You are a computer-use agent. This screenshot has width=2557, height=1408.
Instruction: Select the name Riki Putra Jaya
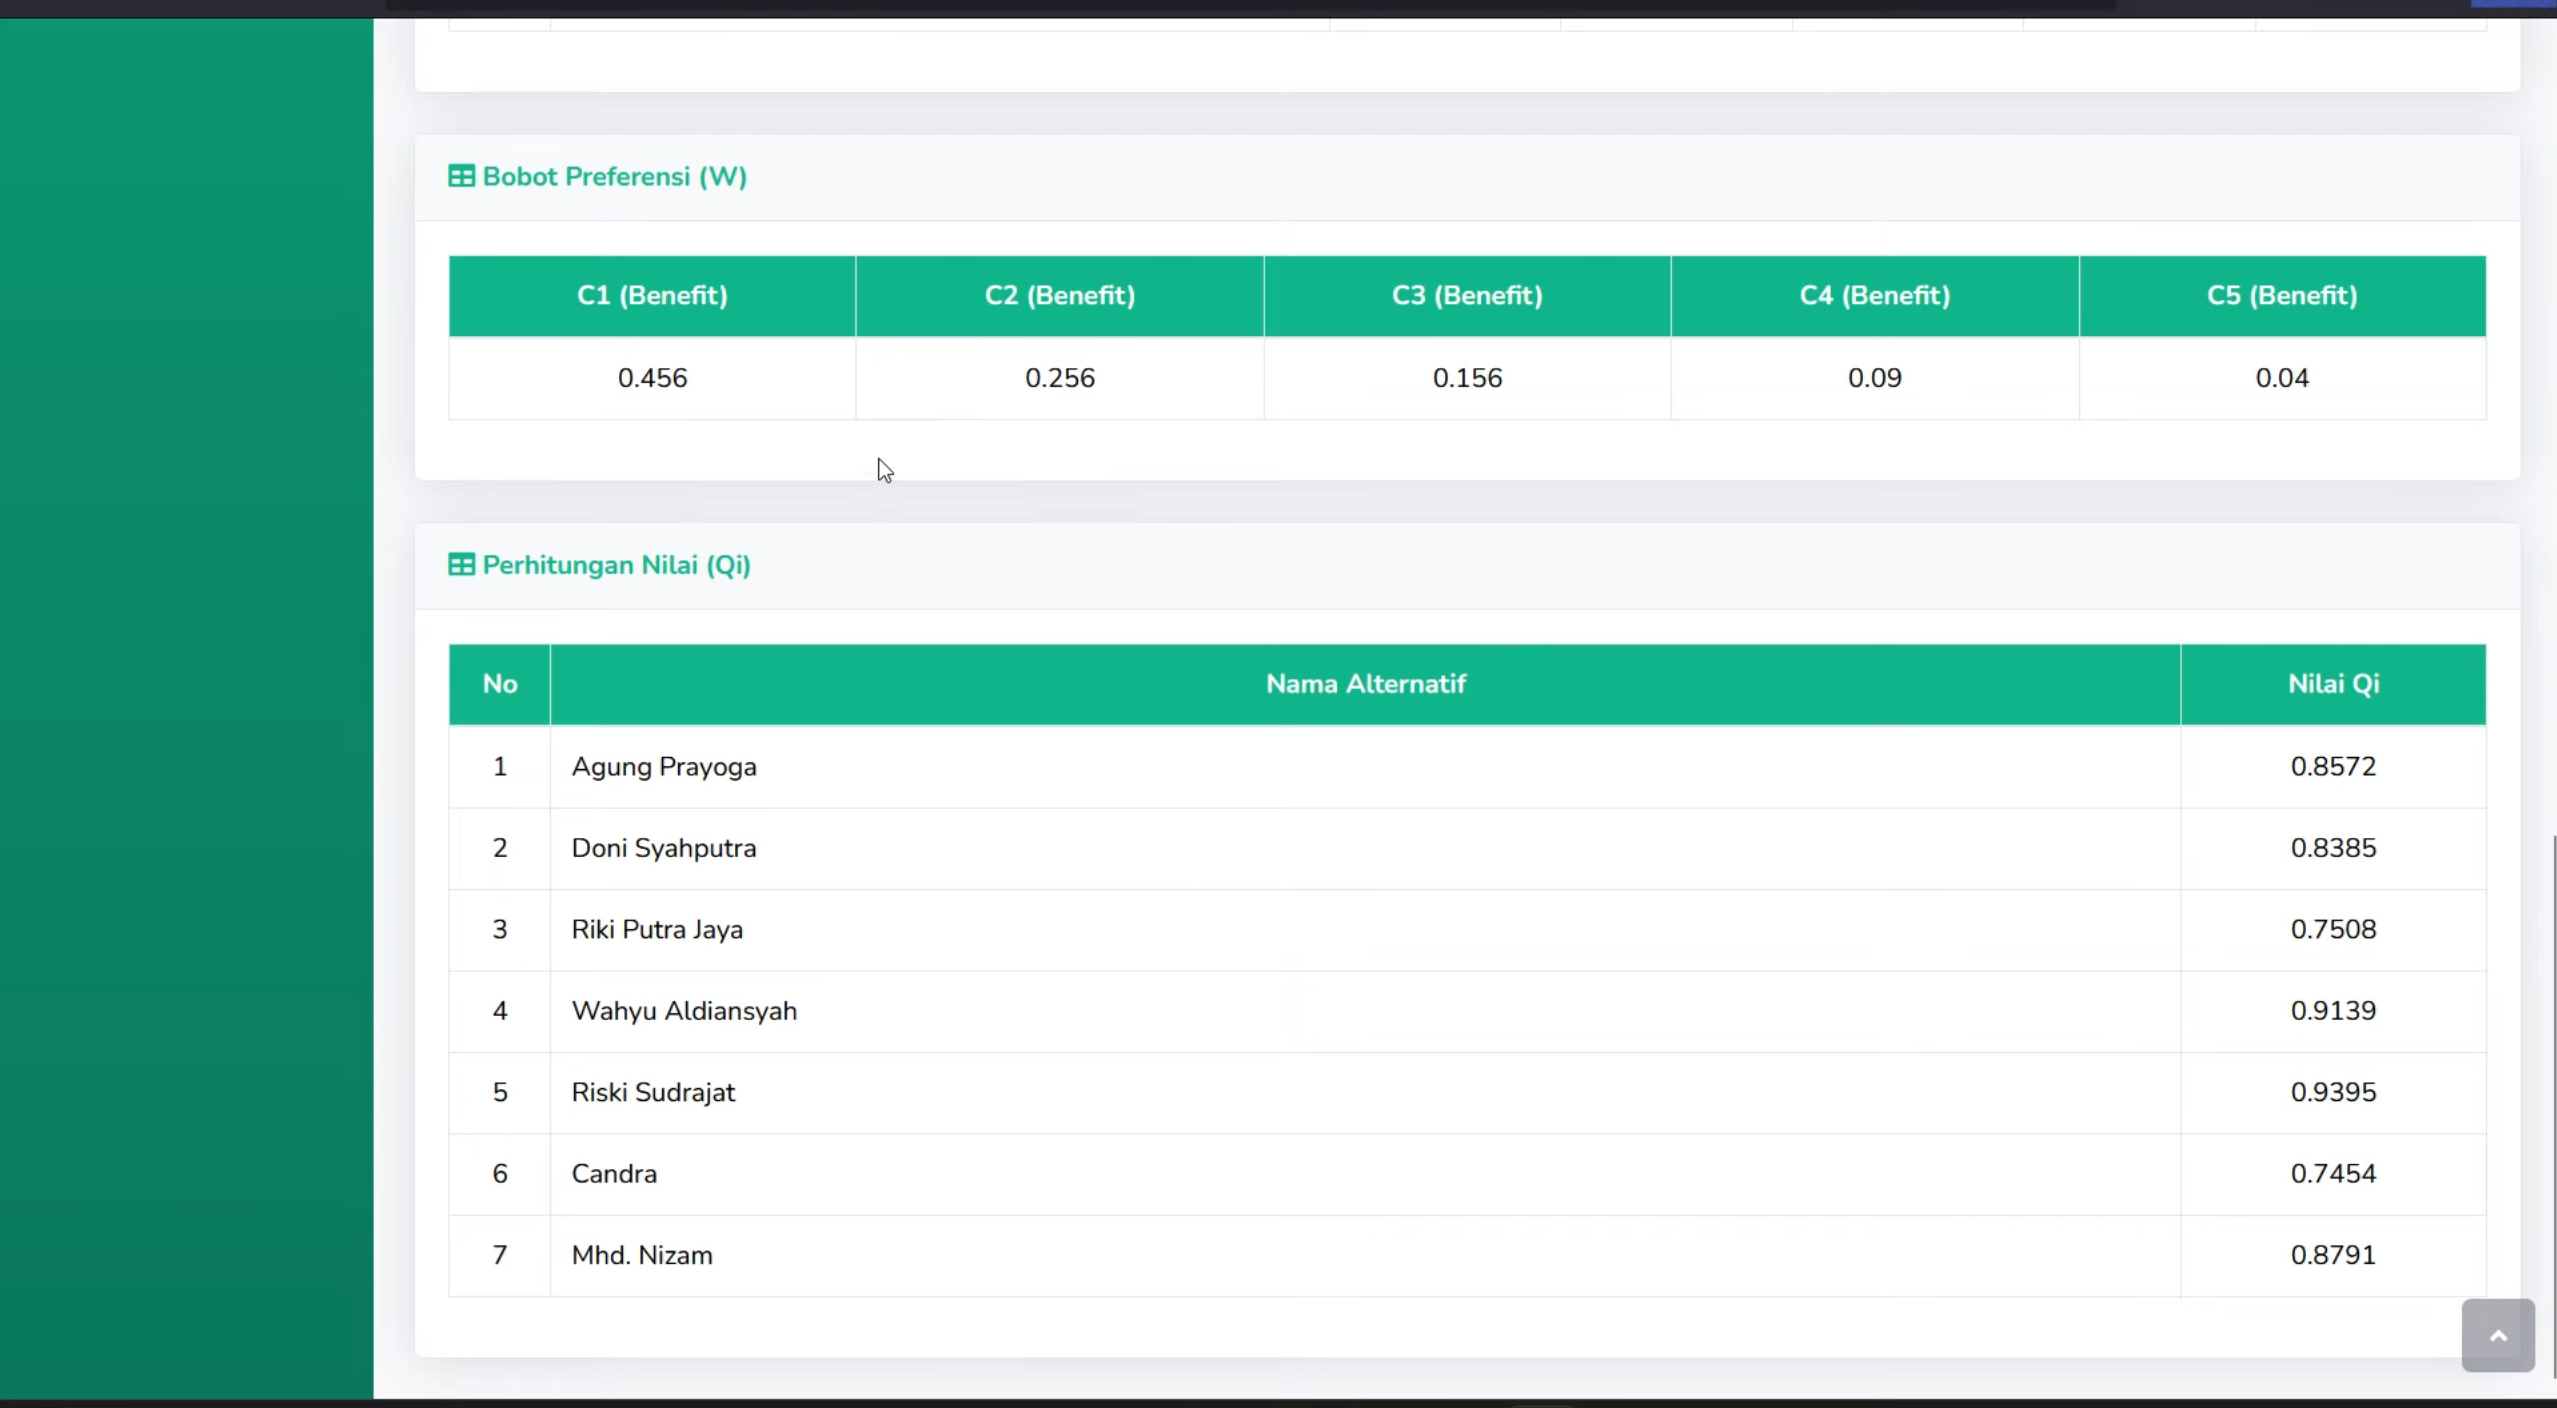click(x=657, y=930)
